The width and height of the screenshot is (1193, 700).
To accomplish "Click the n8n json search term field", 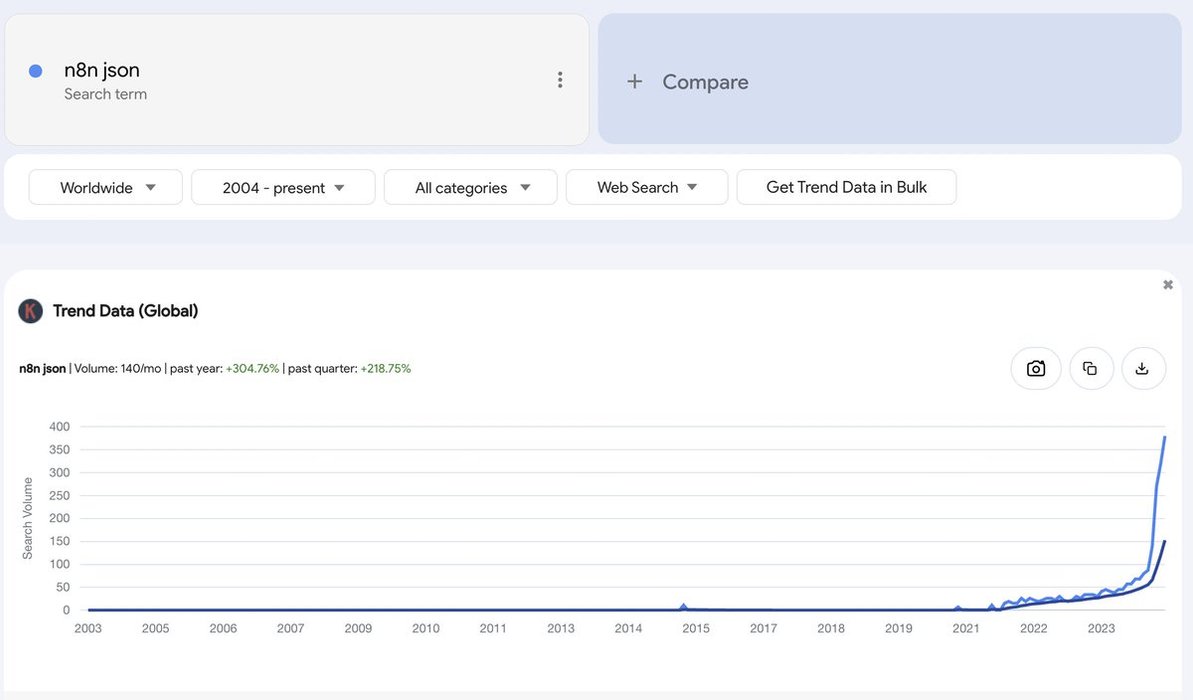I will point(102,70).
